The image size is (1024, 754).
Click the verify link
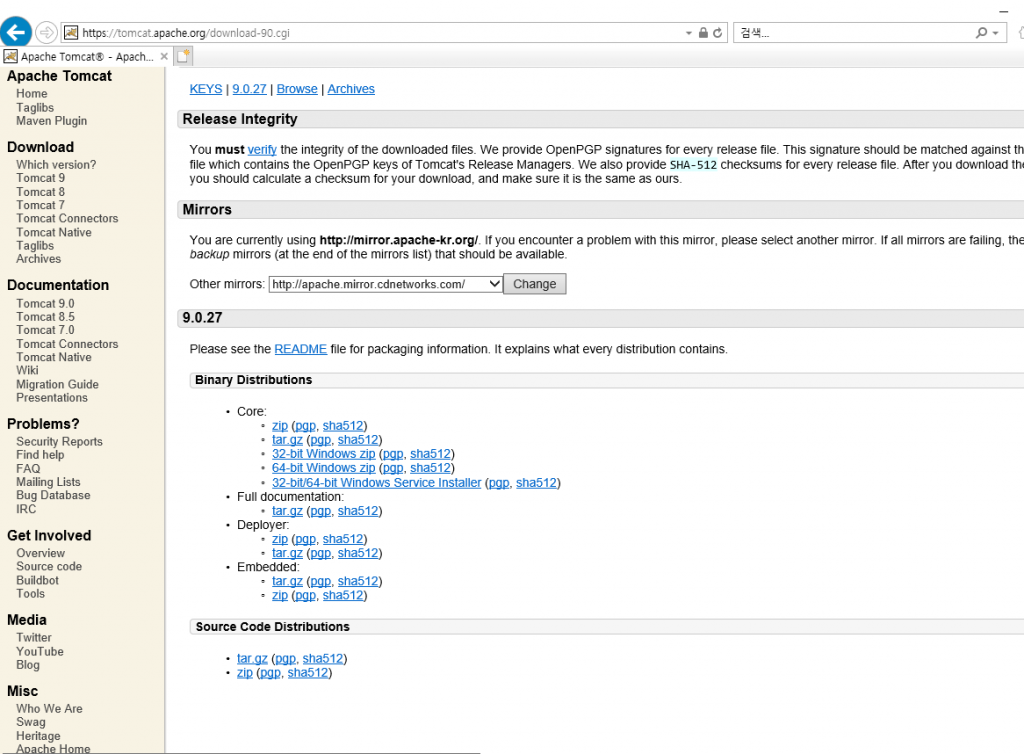tap(262, 149)
